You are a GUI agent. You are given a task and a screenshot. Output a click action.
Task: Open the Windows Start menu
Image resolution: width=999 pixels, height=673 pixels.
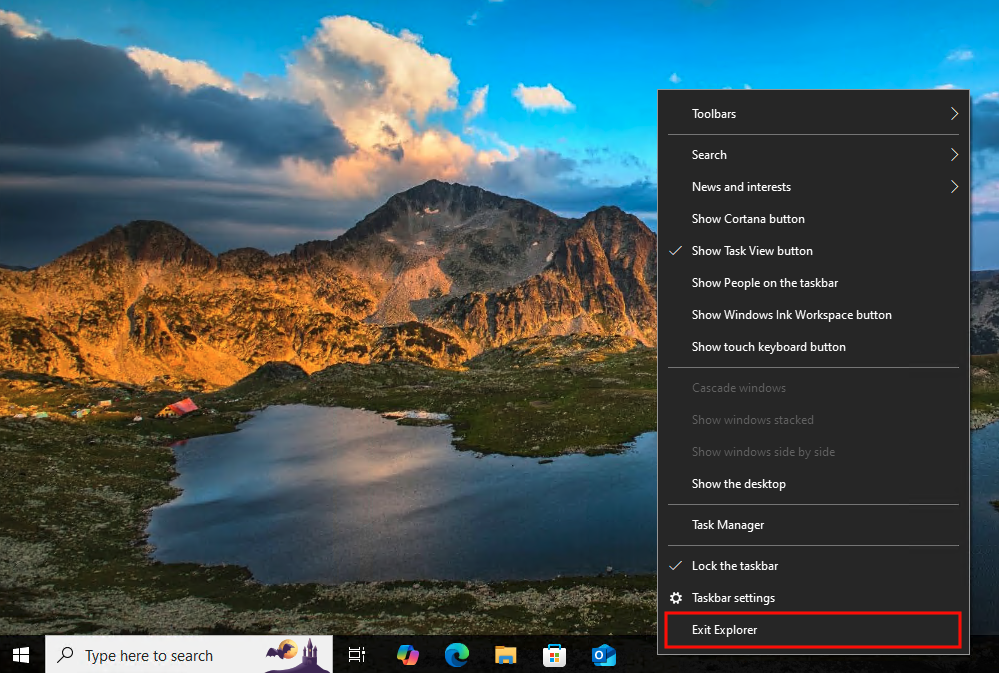click(20, 655)
